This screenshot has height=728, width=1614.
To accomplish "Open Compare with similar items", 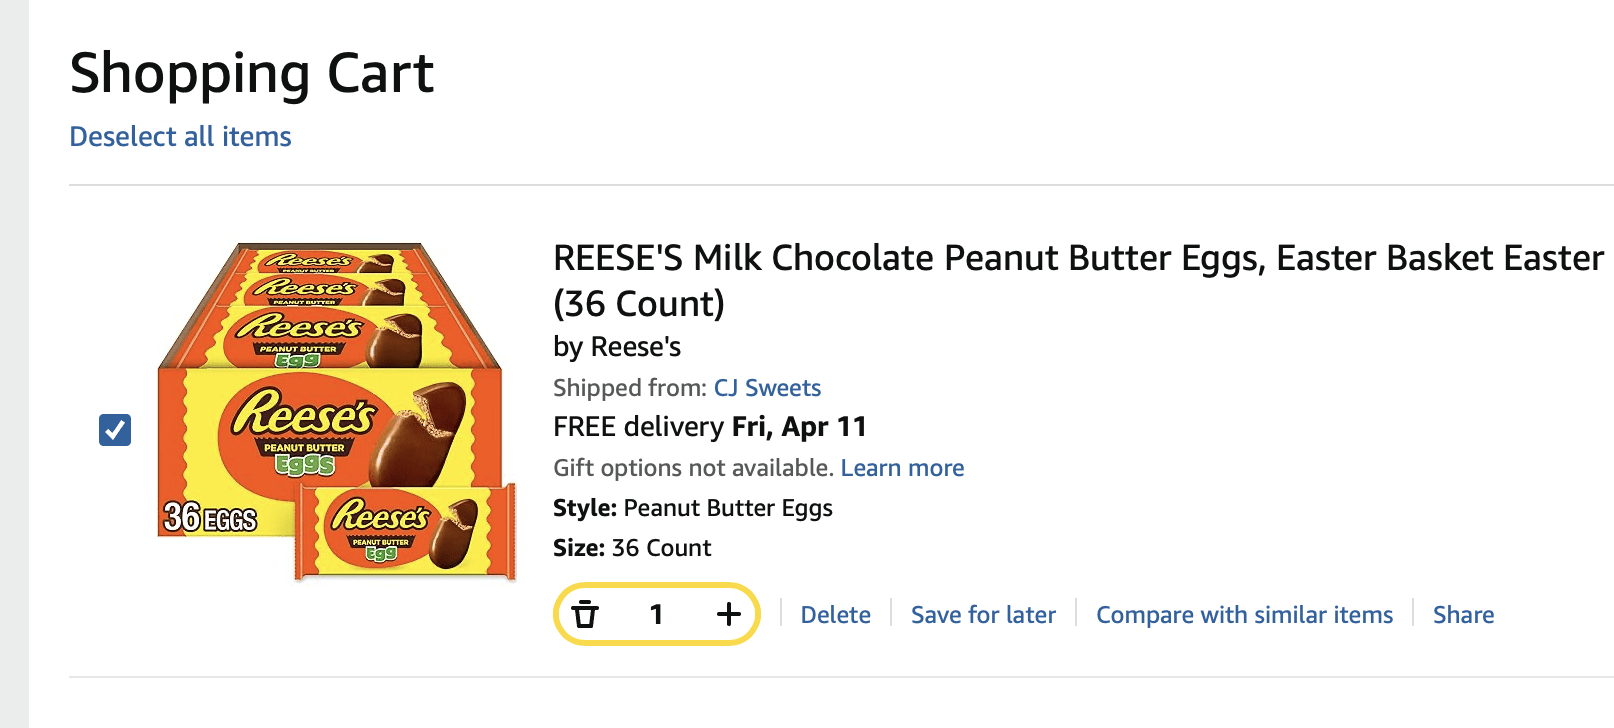I will 1244,615.
